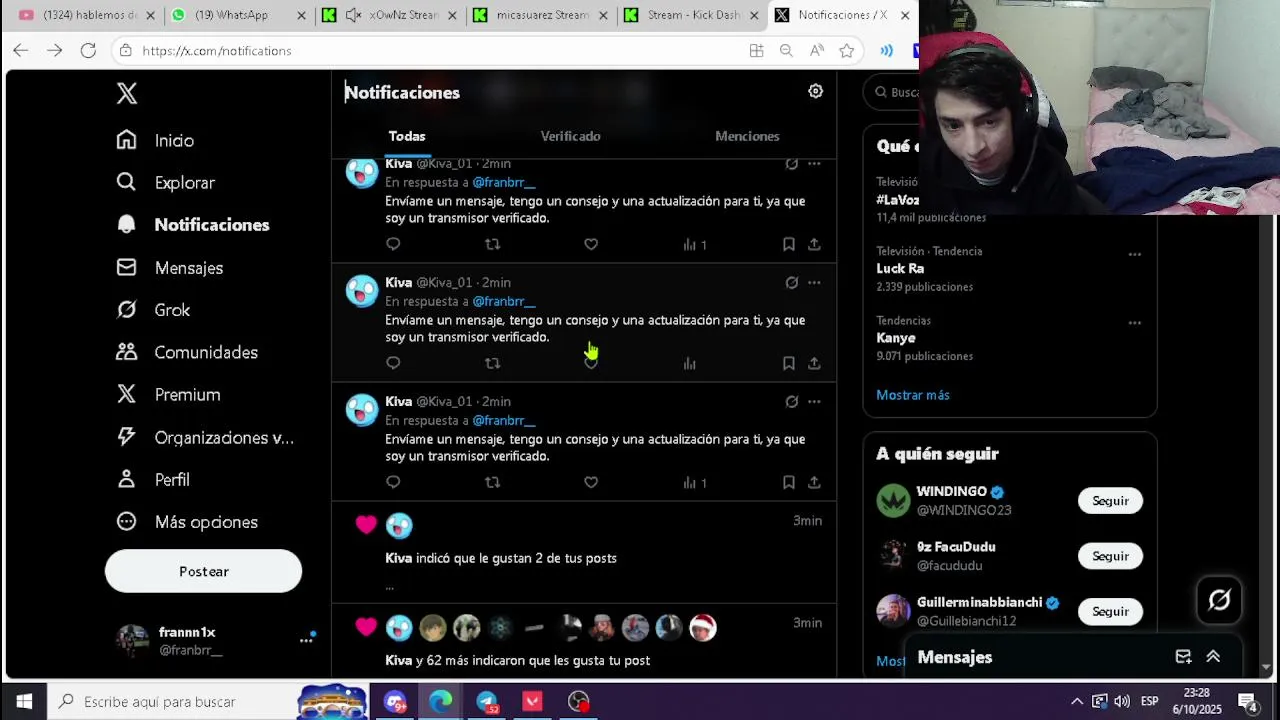Click read aloud icon in address bar

tap(817, 51)
